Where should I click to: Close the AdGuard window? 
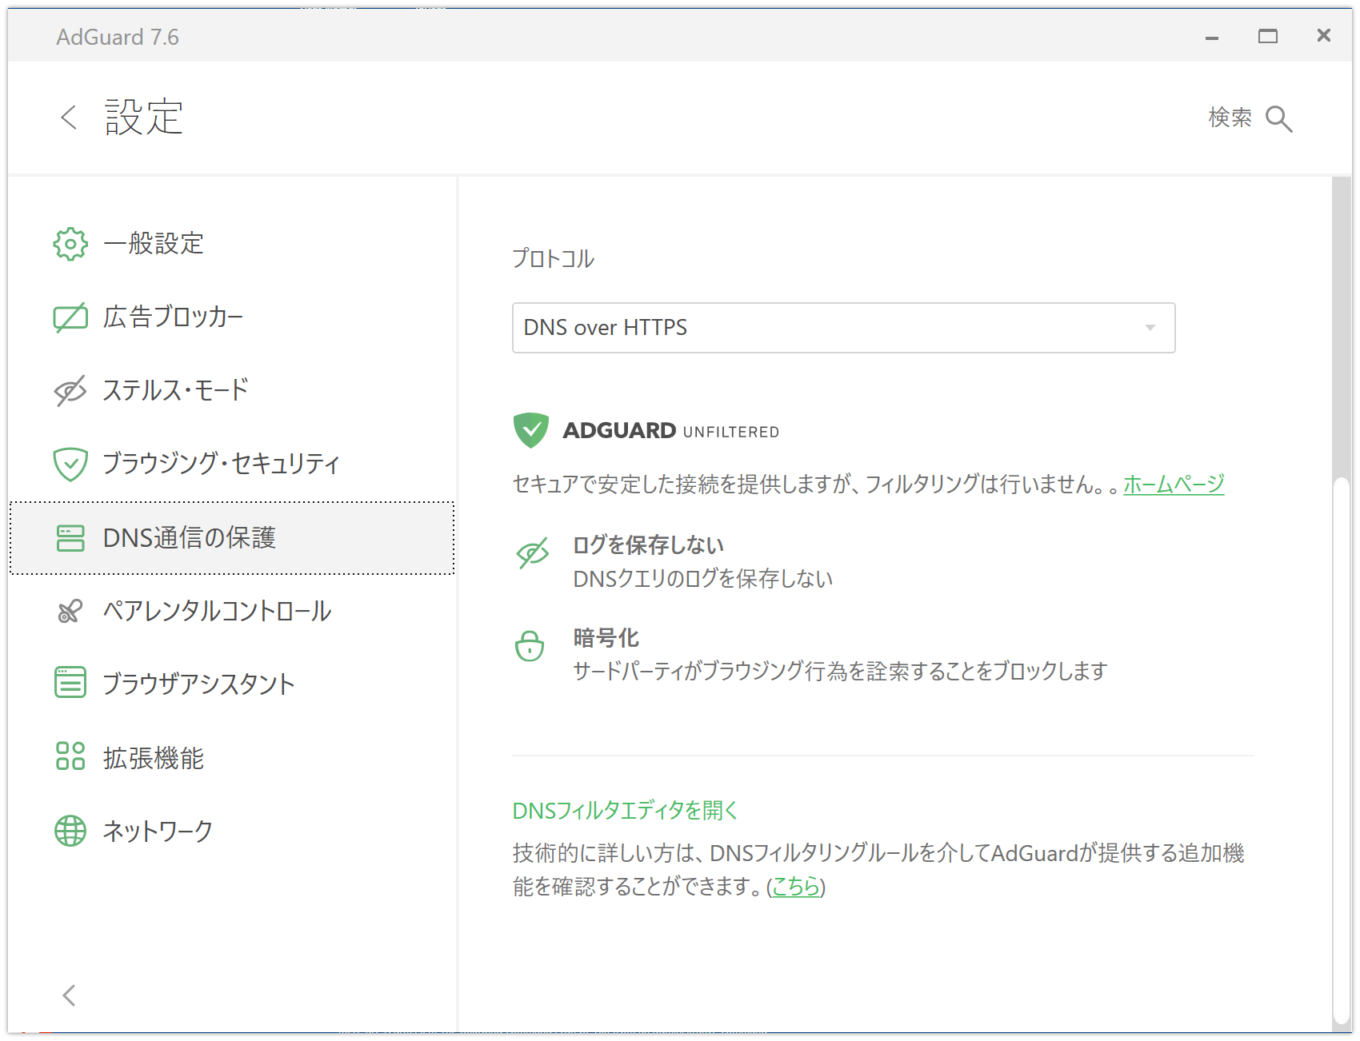click(x=1324, y=35)
